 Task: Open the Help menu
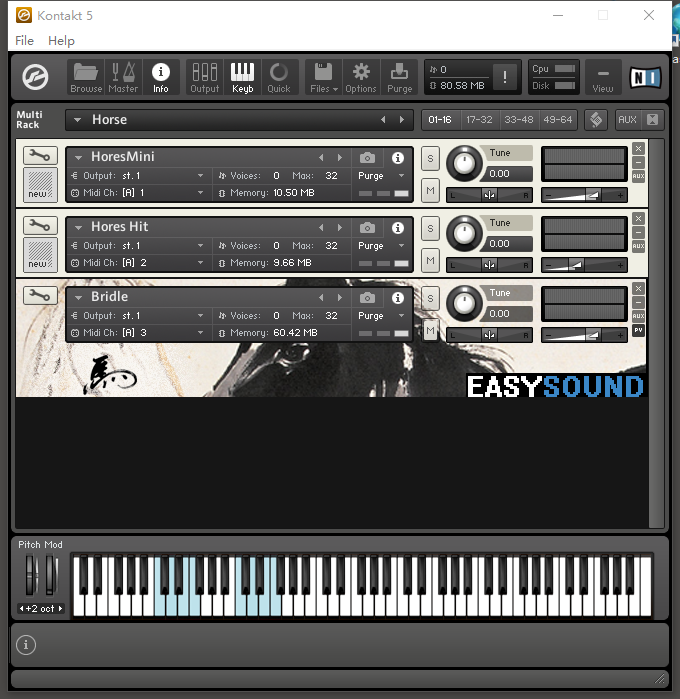62,41
